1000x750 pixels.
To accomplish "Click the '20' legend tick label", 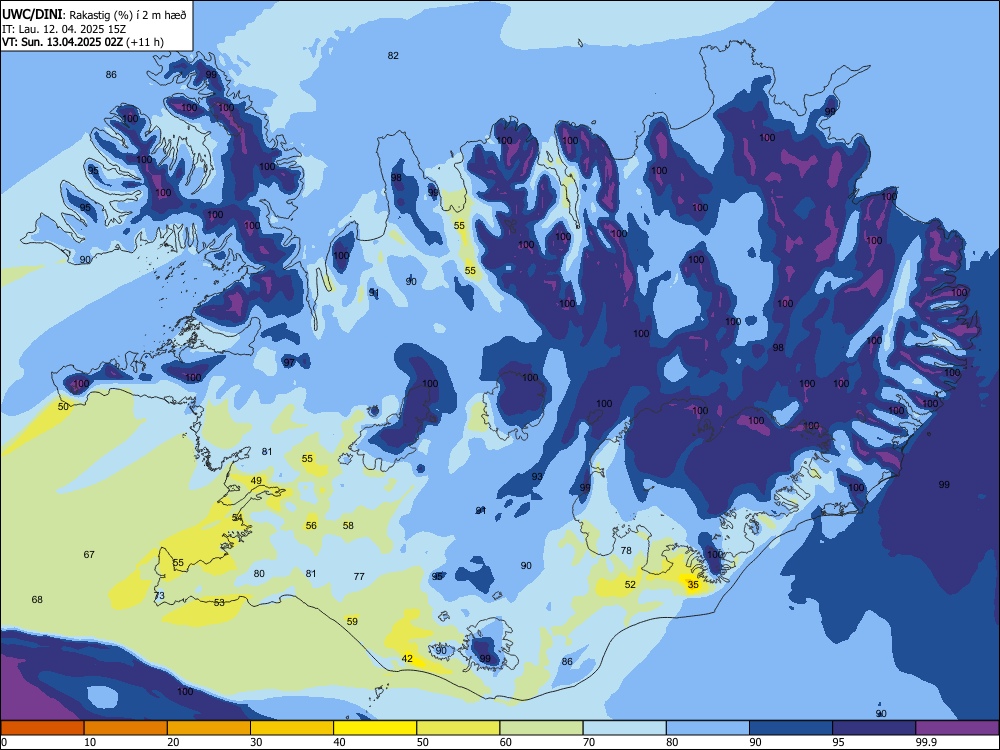I will click(x=173, y=742).
